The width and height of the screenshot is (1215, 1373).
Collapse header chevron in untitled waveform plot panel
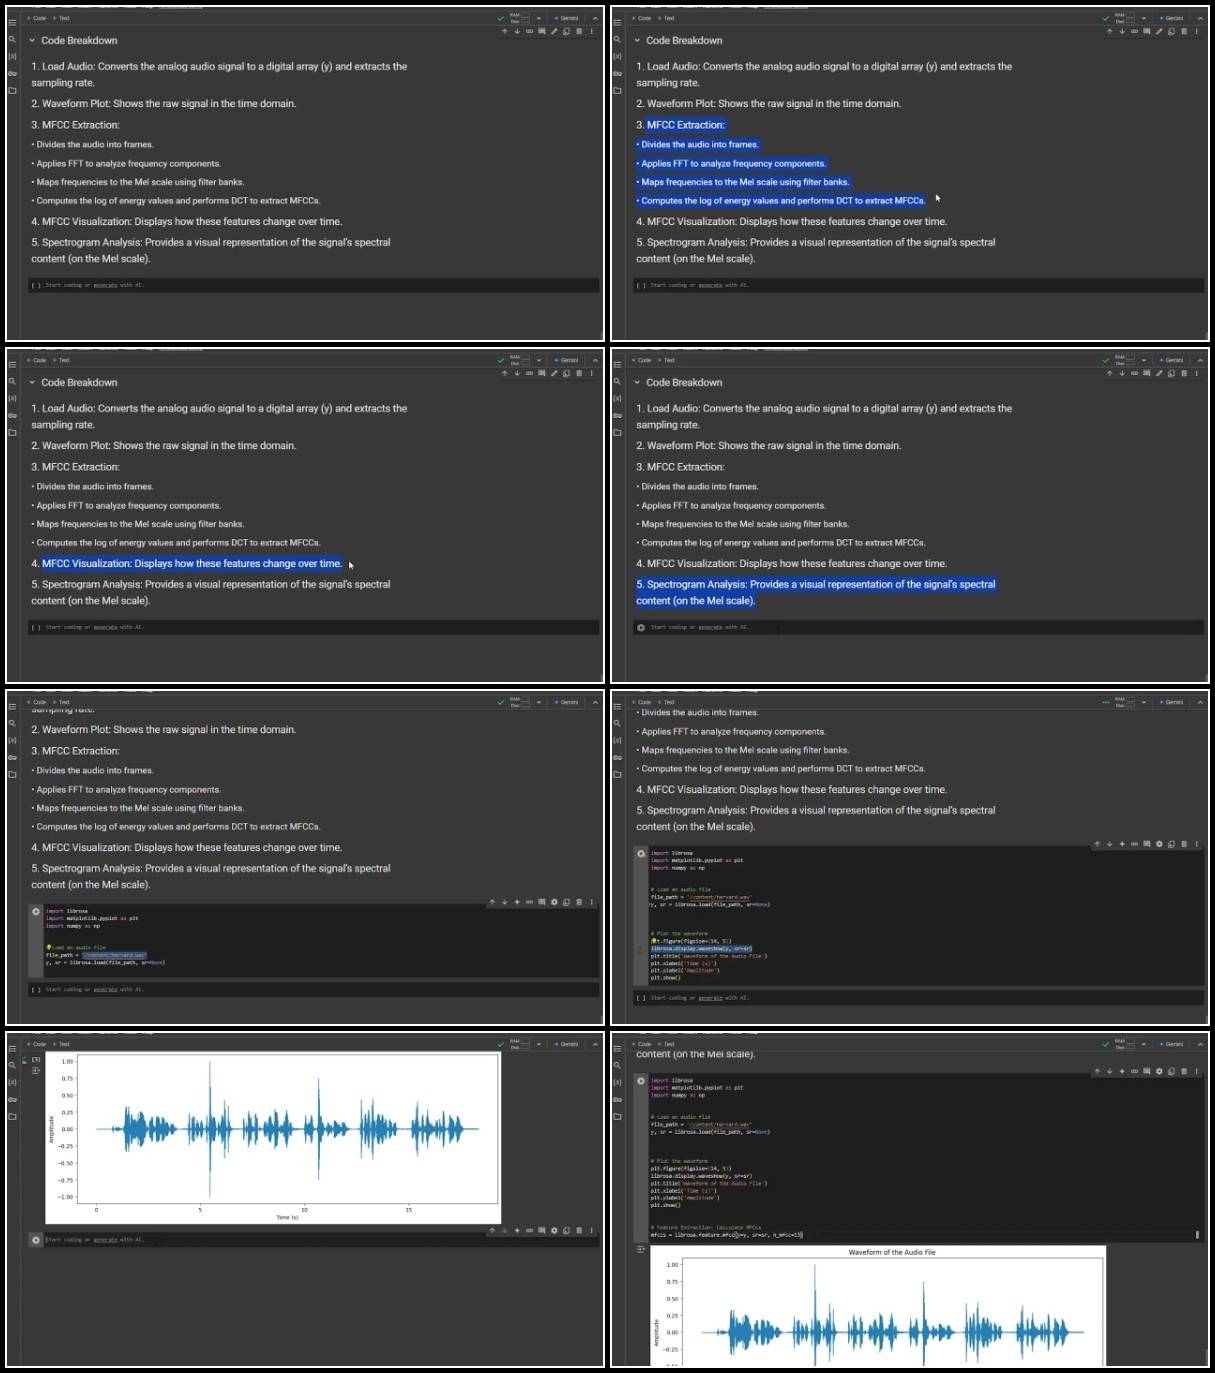[x=595, y=1044]
